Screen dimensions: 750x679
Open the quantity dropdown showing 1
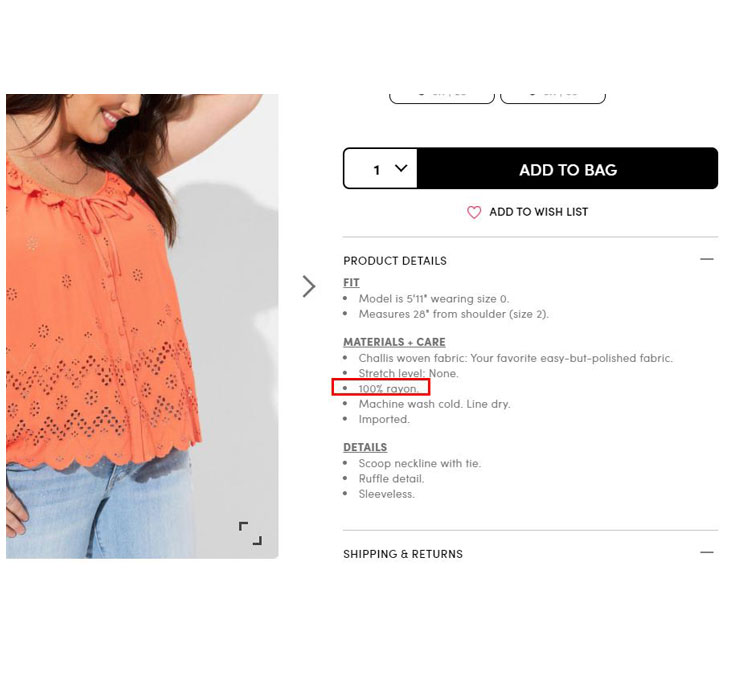(381, 168)
